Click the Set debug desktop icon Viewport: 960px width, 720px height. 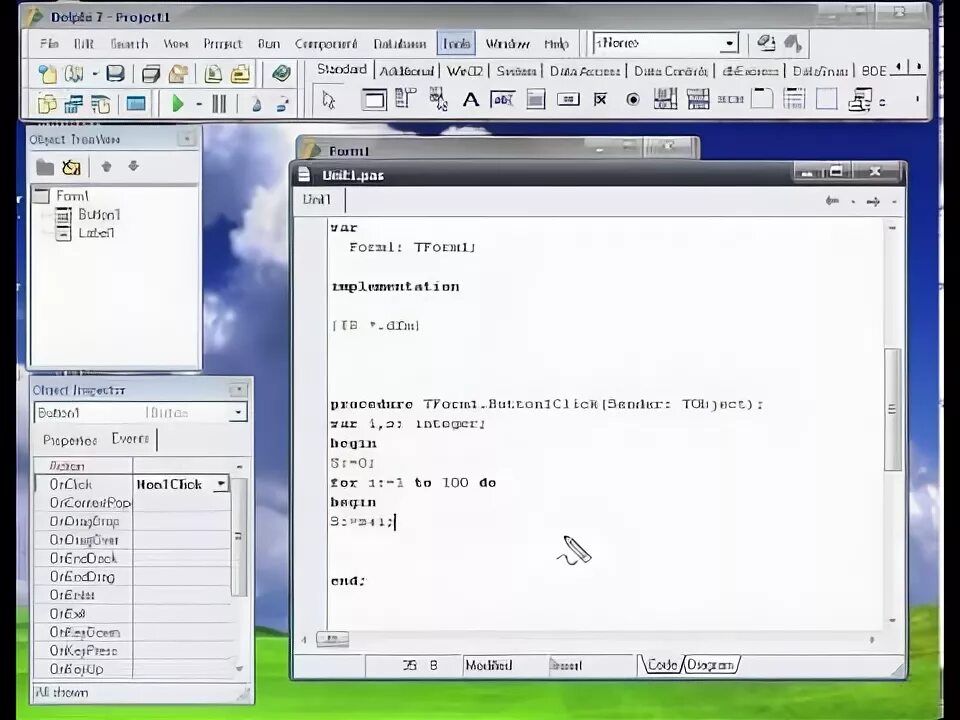coord(793,43)
